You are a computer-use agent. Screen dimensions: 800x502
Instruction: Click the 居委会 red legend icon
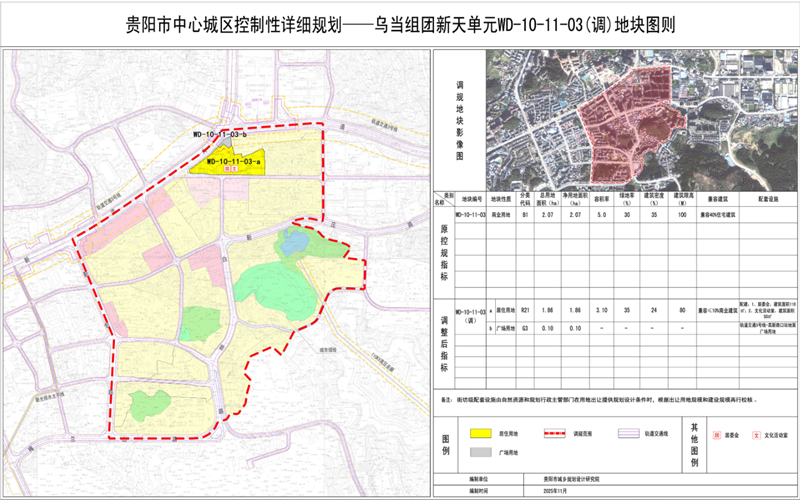pos(716,436)
